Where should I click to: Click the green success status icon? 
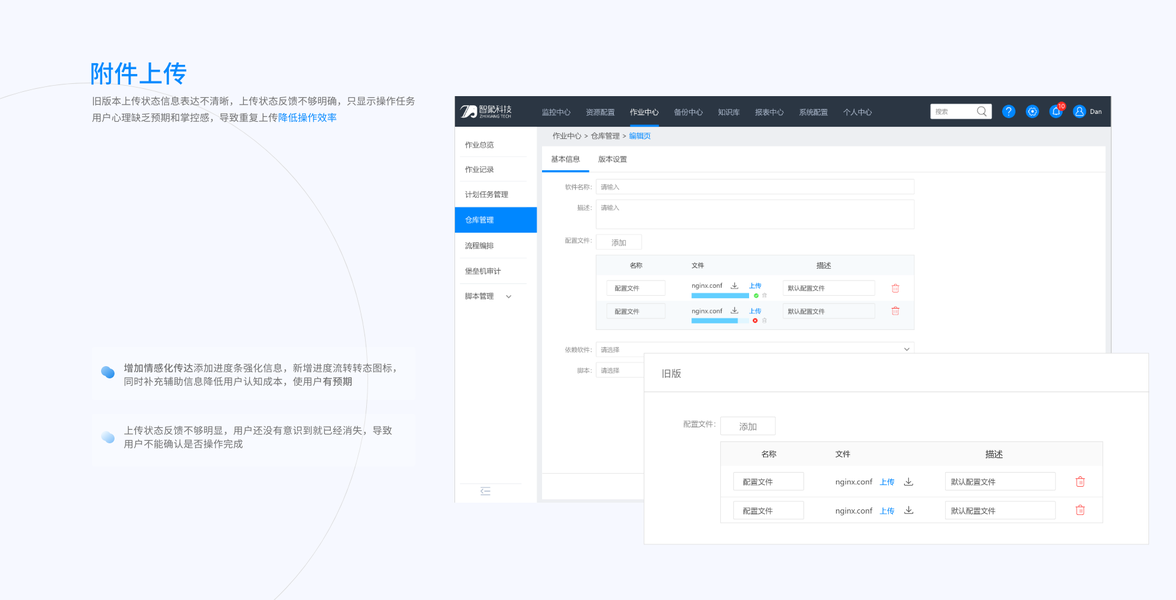pos(756,296)
